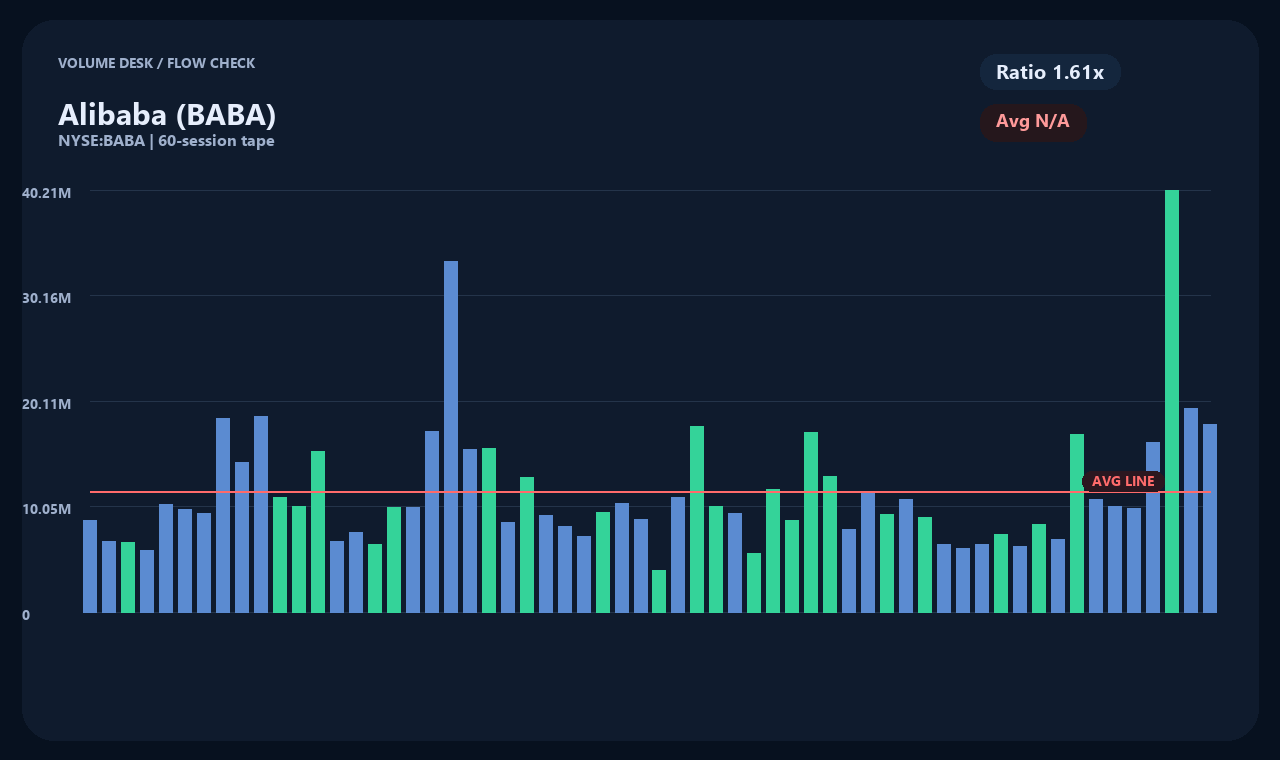The image size is (1280, 760).
Task: Click the VOLUME DESK / FLOW CHECK header
Action: tap(156, 63)
